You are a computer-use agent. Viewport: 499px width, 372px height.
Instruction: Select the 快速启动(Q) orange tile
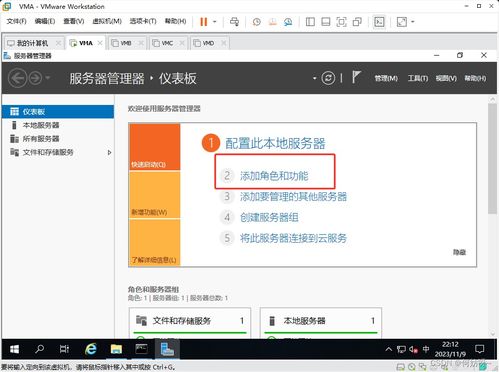pos(155,147)
